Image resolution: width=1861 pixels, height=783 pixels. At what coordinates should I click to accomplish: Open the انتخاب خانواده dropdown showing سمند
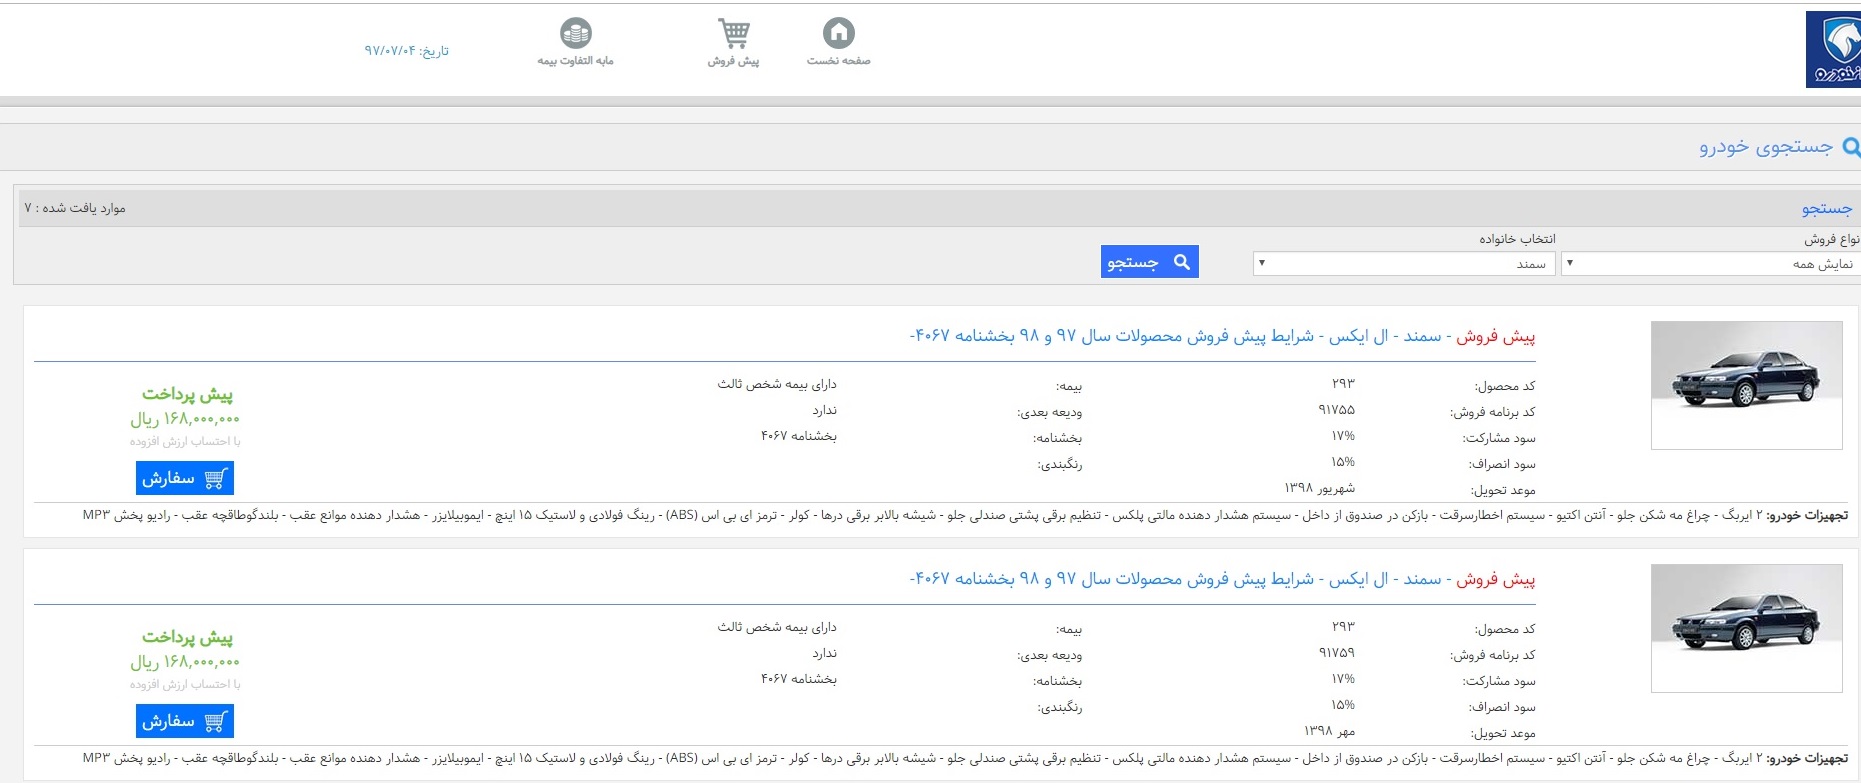(1404, 263)
